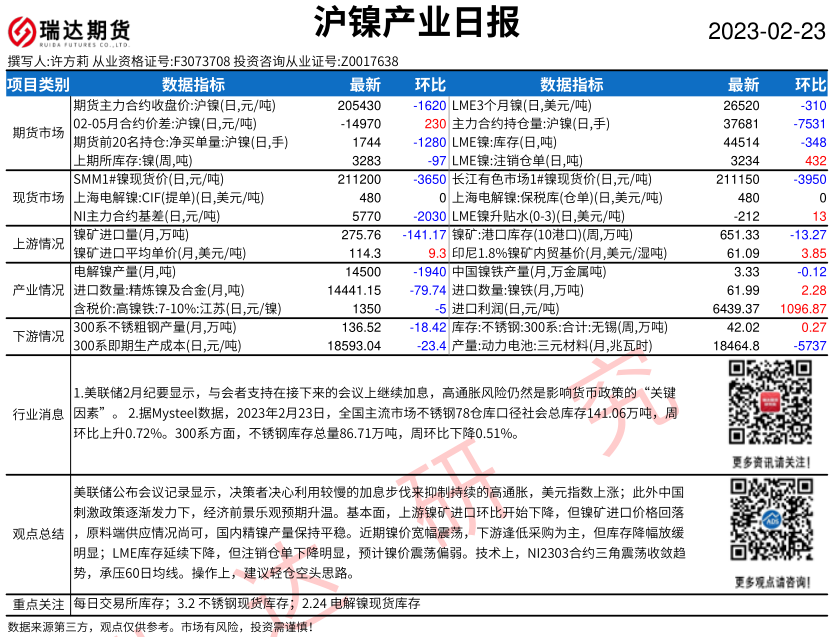
Task: Click the 更多资讯请关注 caption text
Action: 768,461
